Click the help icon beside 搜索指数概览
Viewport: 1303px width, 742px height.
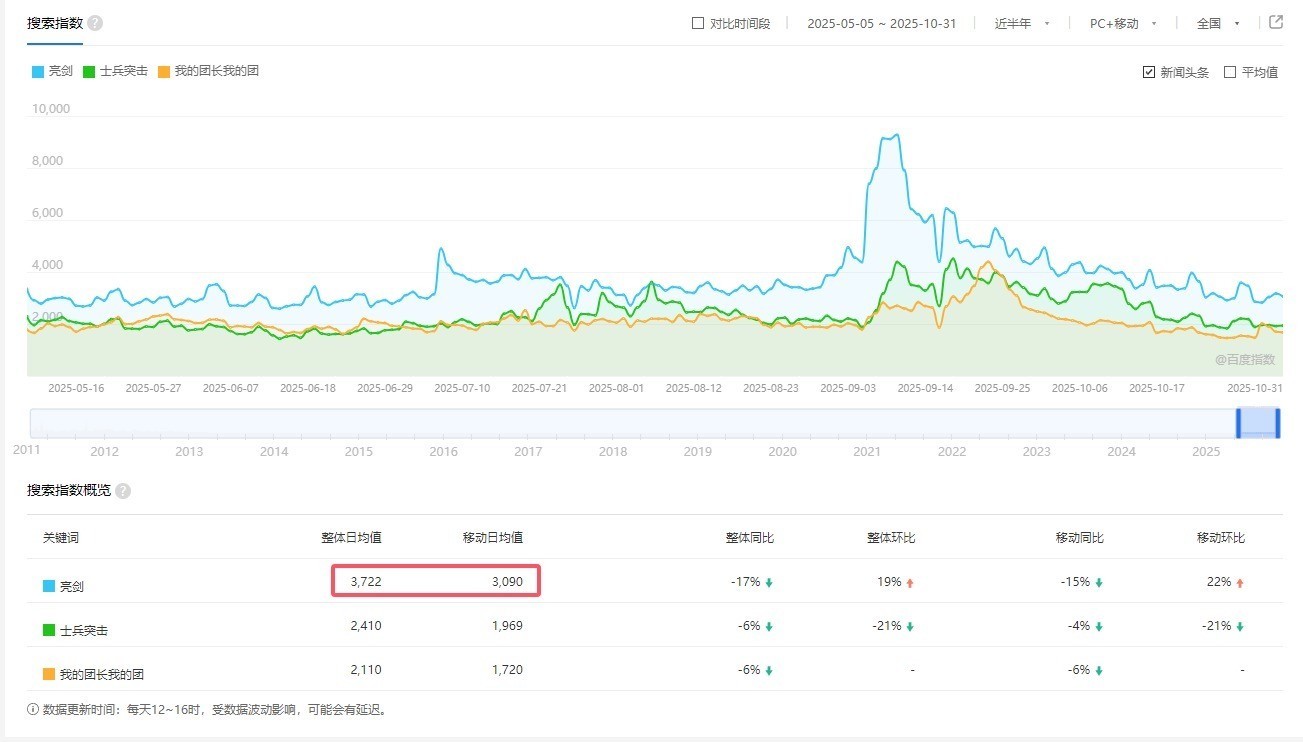(123, 491)
